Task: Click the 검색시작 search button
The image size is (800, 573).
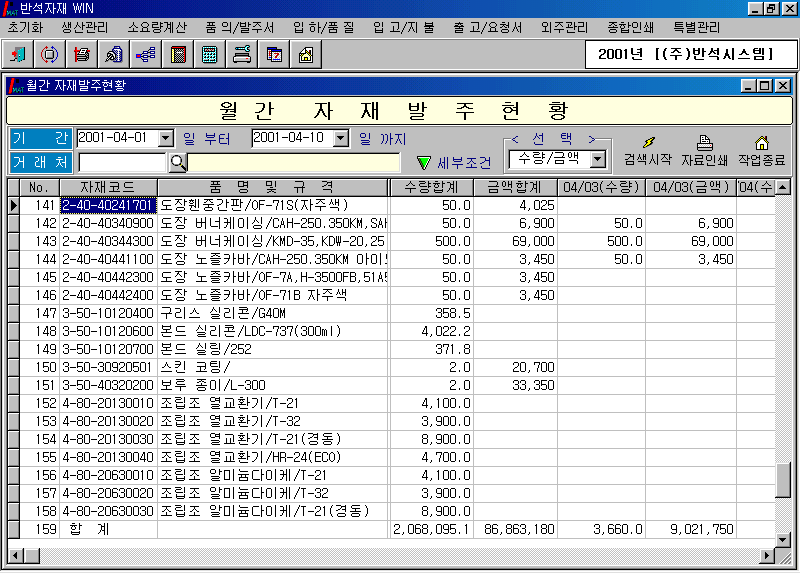Action: pyautogui.click(x=647, y=151)
